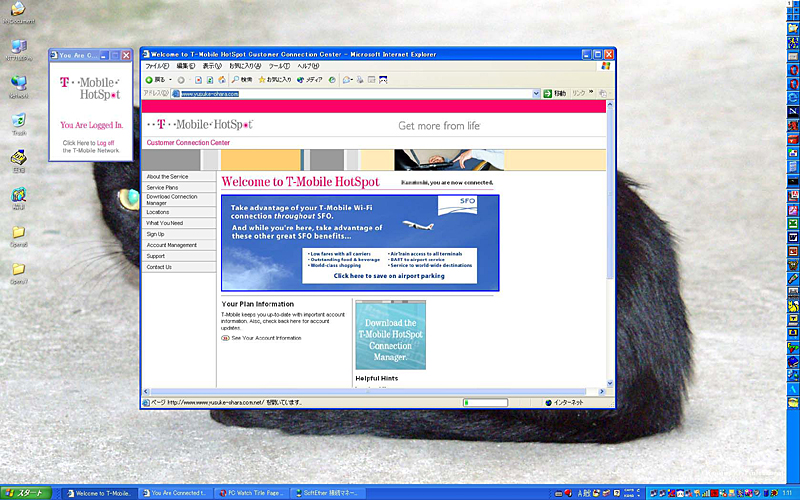The image size is (800, 500).
Task: Open the Search (検索) toolbar button
Action: [x=242, y=79]
